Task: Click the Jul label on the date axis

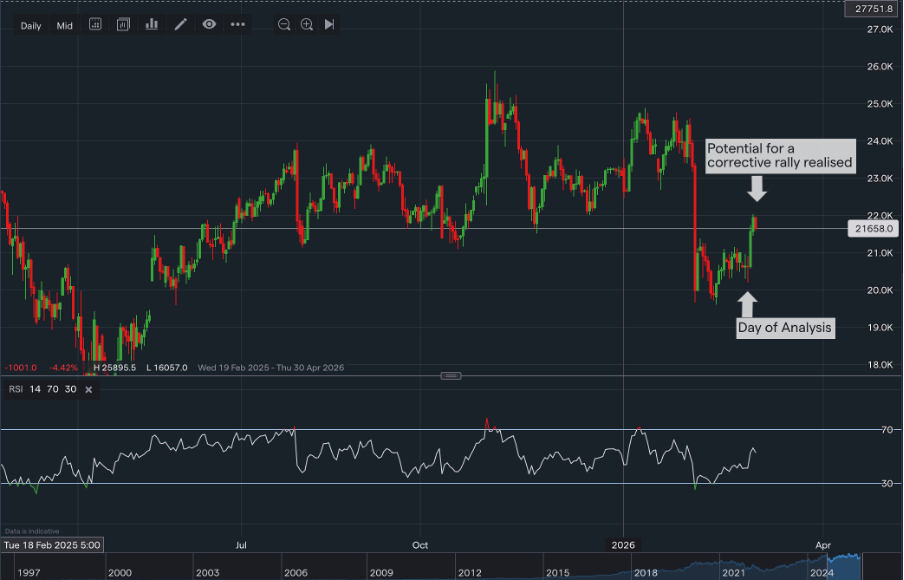Action: [x=241, y=545]
